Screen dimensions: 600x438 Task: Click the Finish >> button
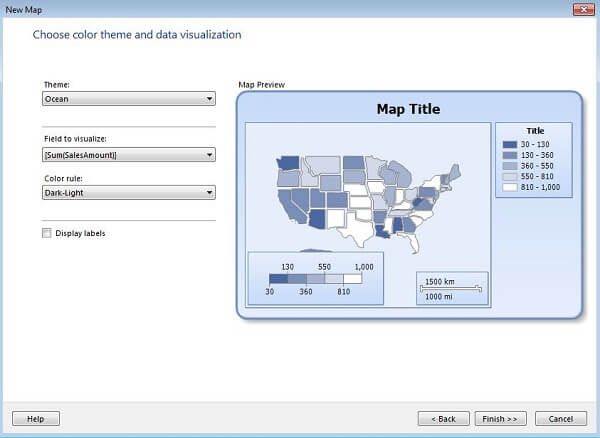tap(501, 418)
